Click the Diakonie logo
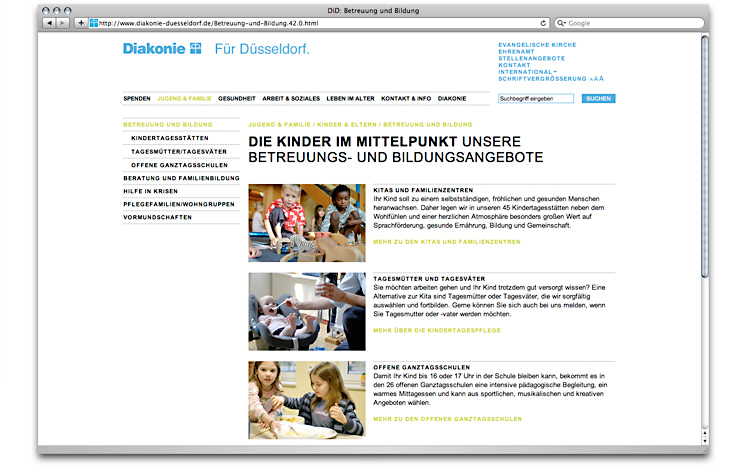750x469 pixels. (162, 49)
